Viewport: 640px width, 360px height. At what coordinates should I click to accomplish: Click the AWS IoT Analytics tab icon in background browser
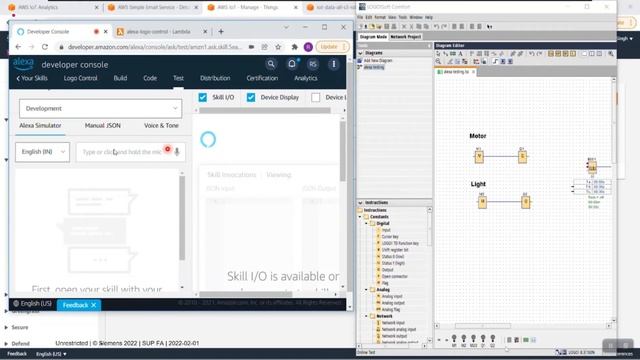[12, 7]
